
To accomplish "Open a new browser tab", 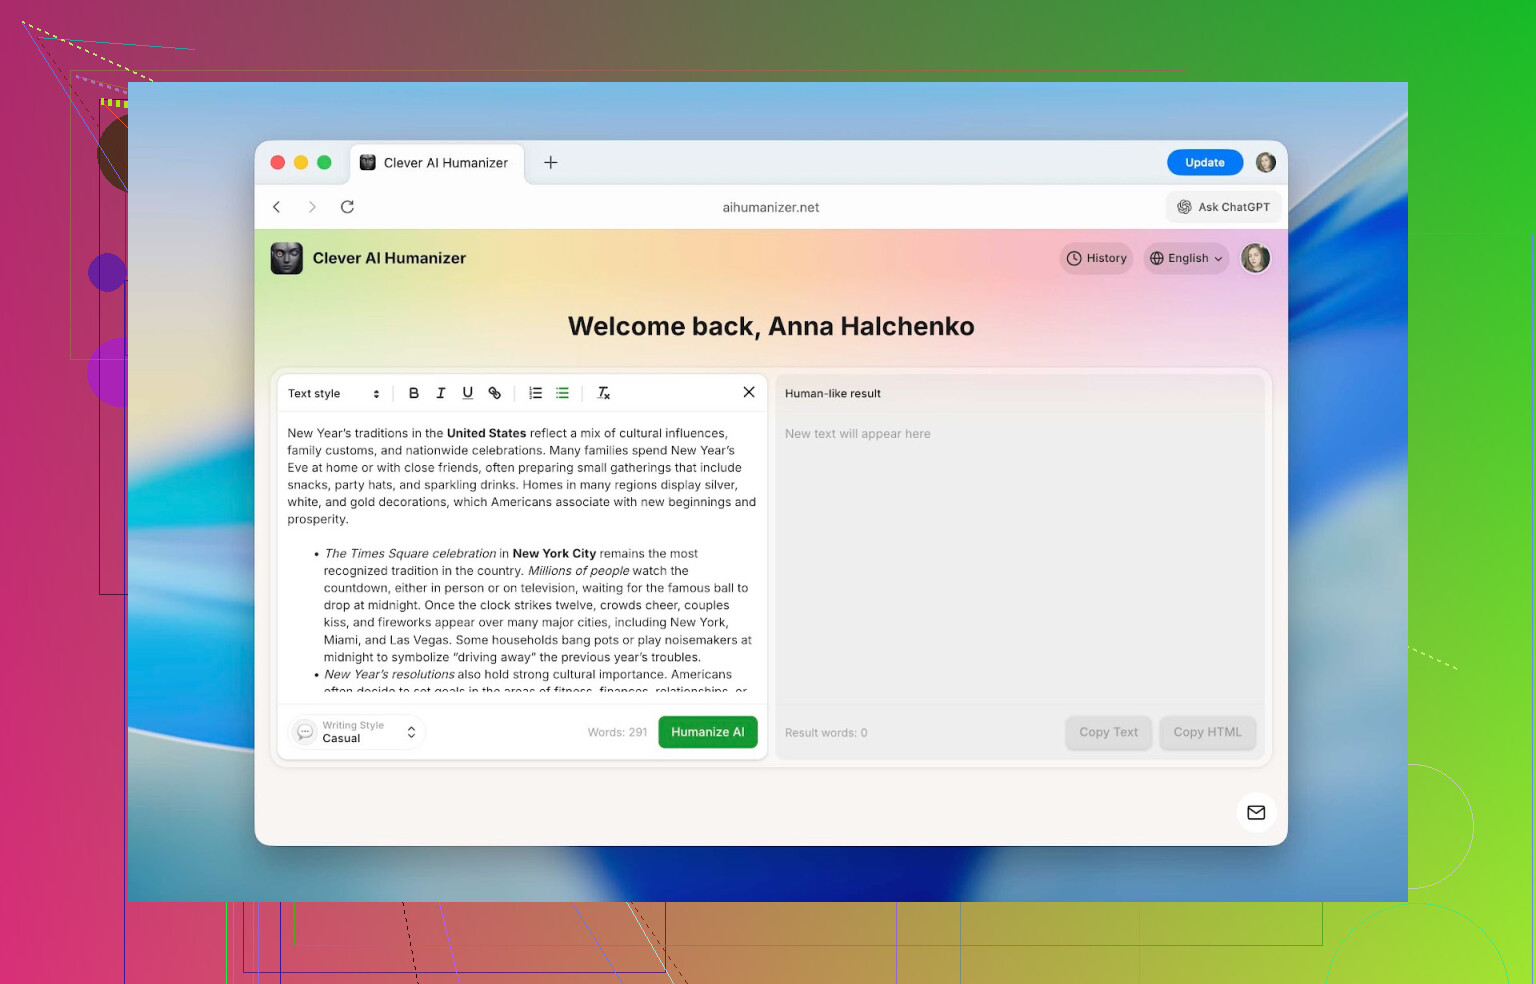I will point(551,163).
